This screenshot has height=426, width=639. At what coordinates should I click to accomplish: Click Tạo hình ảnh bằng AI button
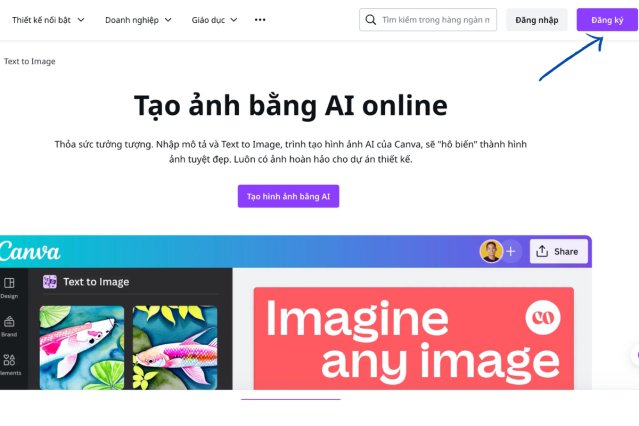[289, 196]
